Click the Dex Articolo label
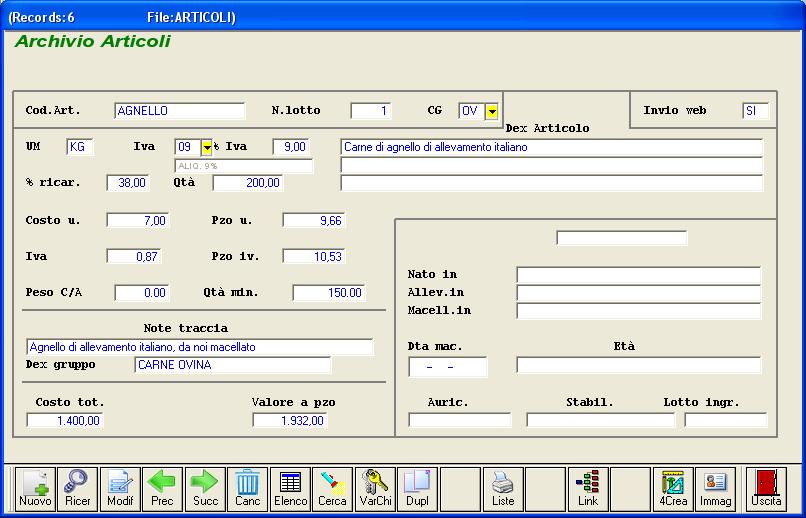The height and width of the screenshot is (518, 806). point(547,128)
